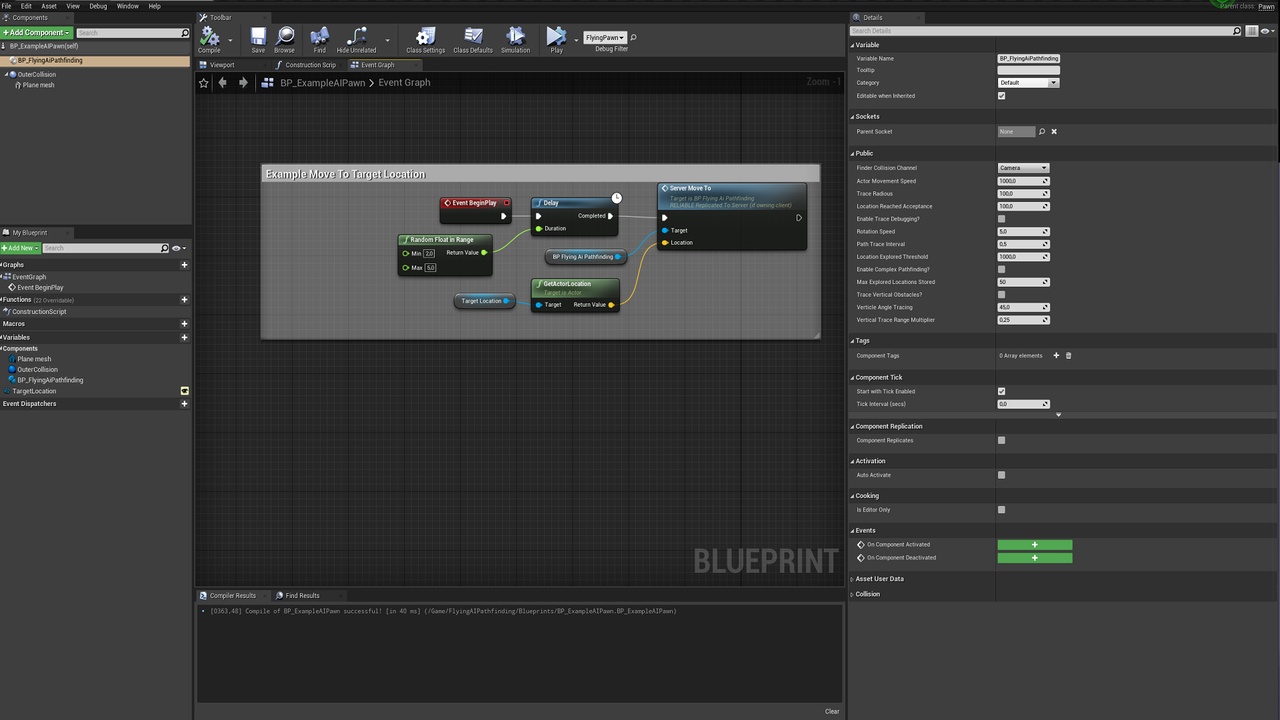
Task: Click the Simulation toolbar icon
Action: [515, 40]
